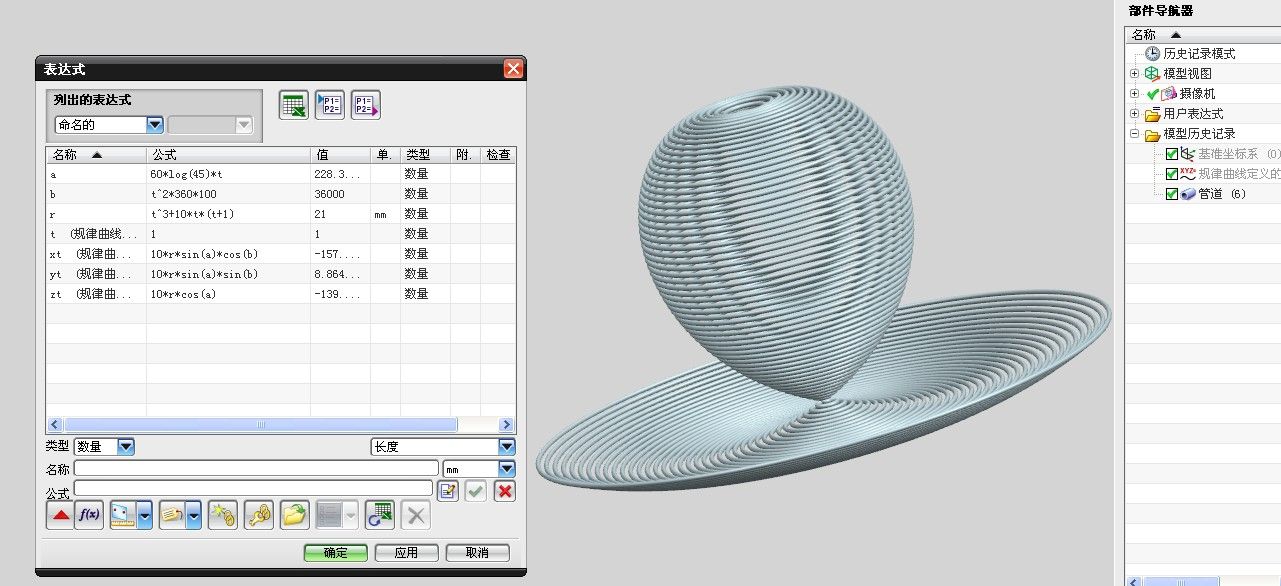
Task: Click the refresh values from spreadsheet icon
Action: [379, 515]
